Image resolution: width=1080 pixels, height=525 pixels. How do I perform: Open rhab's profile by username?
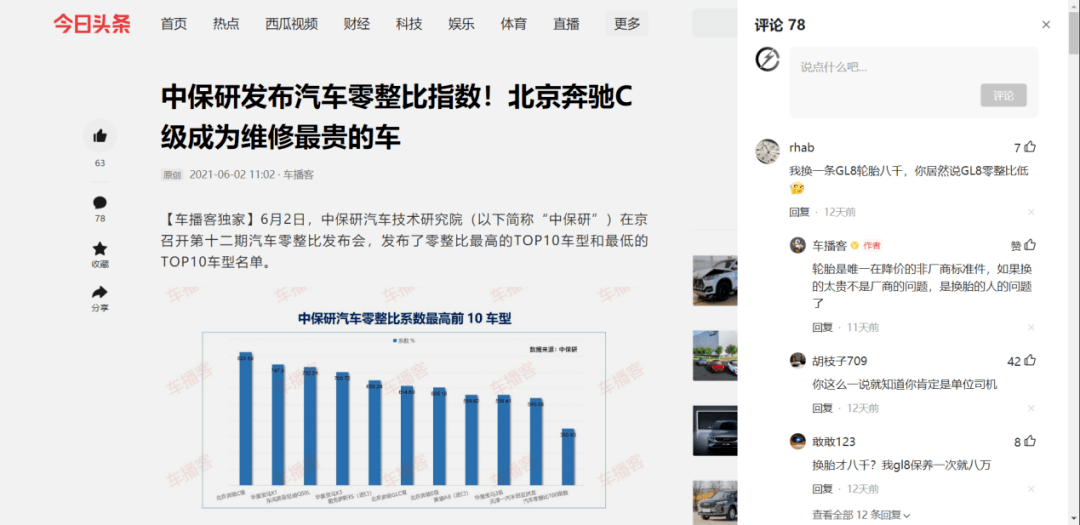pyautogui.click(x=802, y=147)
